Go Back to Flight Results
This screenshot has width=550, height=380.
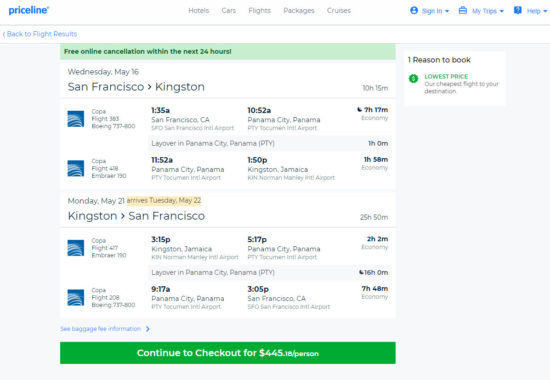[x=40, y=34]
